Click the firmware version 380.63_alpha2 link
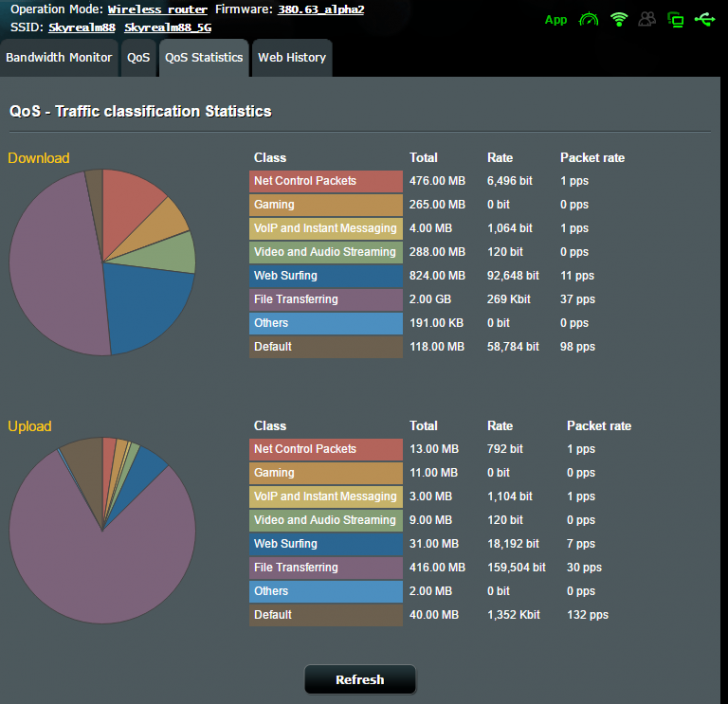Viewport: 728px width, 704px height. (x=321, y=9)
